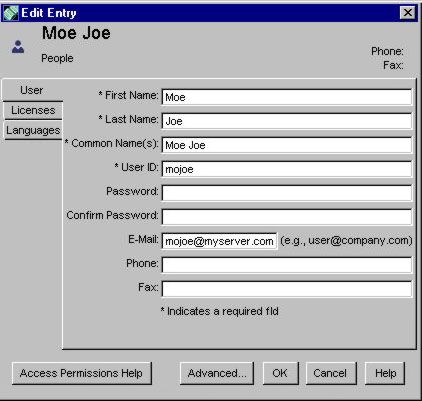Screen dimensions: 422x401
Task: Click the First Name field
Action: point(287,97)
